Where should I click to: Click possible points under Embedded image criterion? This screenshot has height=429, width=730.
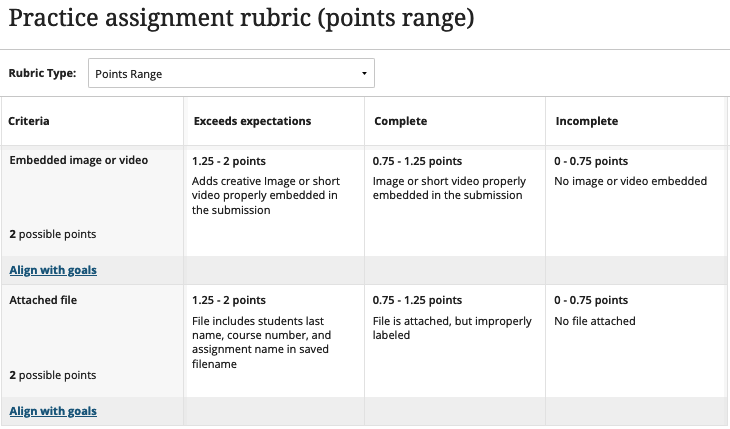click(53, 233)
